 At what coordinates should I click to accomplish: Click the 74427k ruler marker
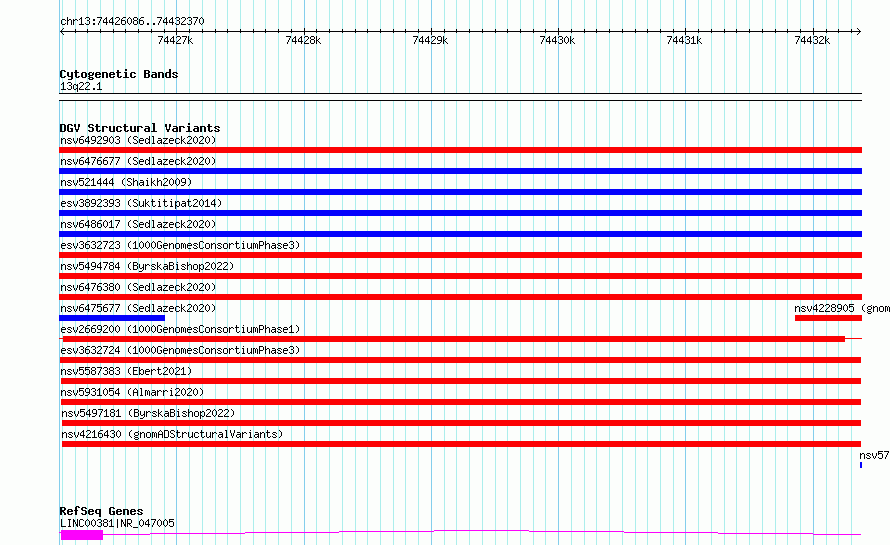(x=175, y=40)
